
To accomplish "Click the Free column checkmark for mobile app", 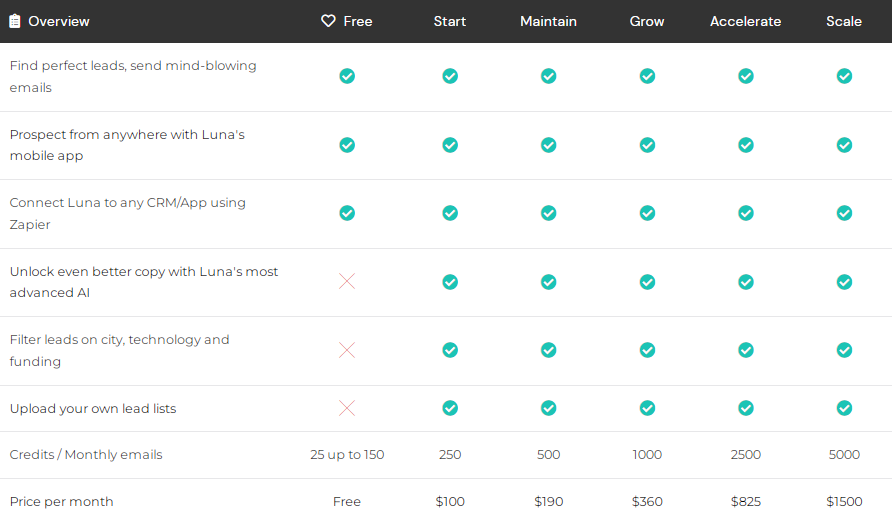I will 347,145.
